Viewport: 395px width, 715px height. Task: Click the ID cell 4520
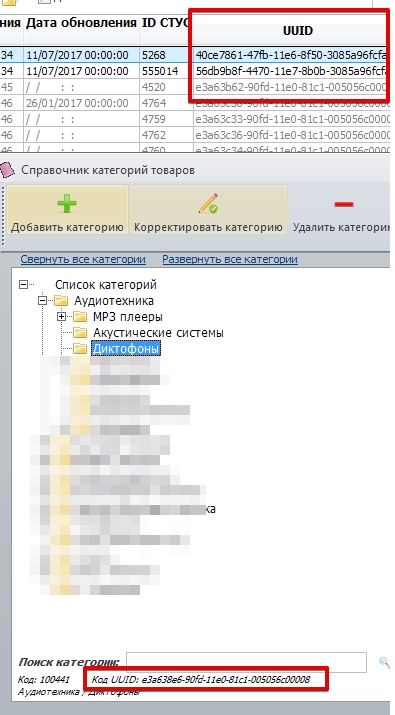click(x=165, y=87)
